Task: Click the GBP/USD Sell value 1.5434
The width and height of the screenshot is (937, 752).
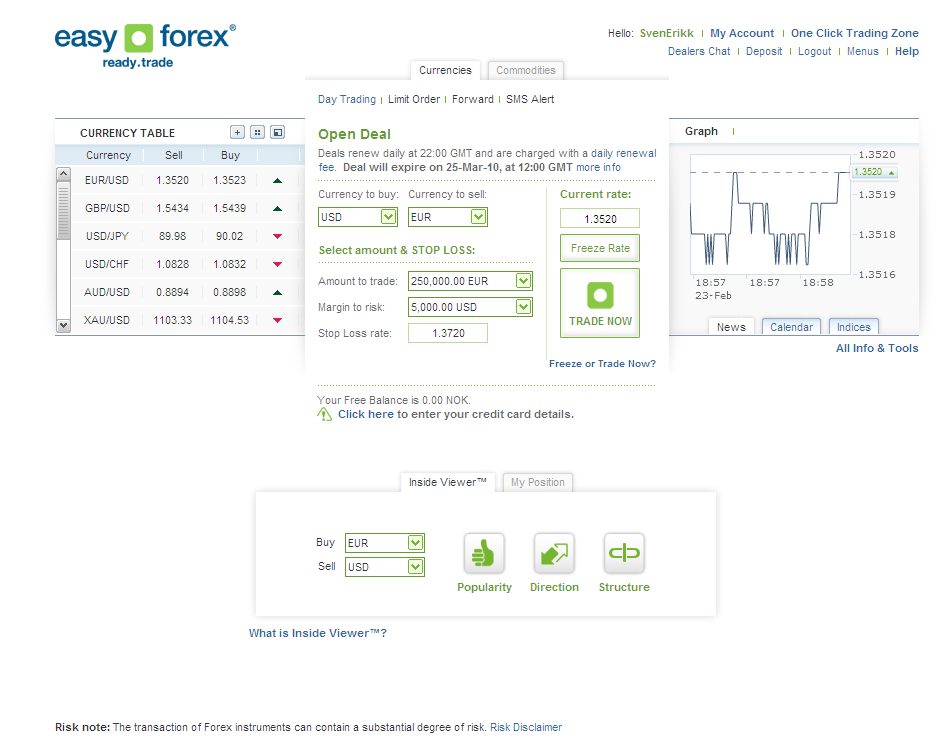Action: click(172, 208)
